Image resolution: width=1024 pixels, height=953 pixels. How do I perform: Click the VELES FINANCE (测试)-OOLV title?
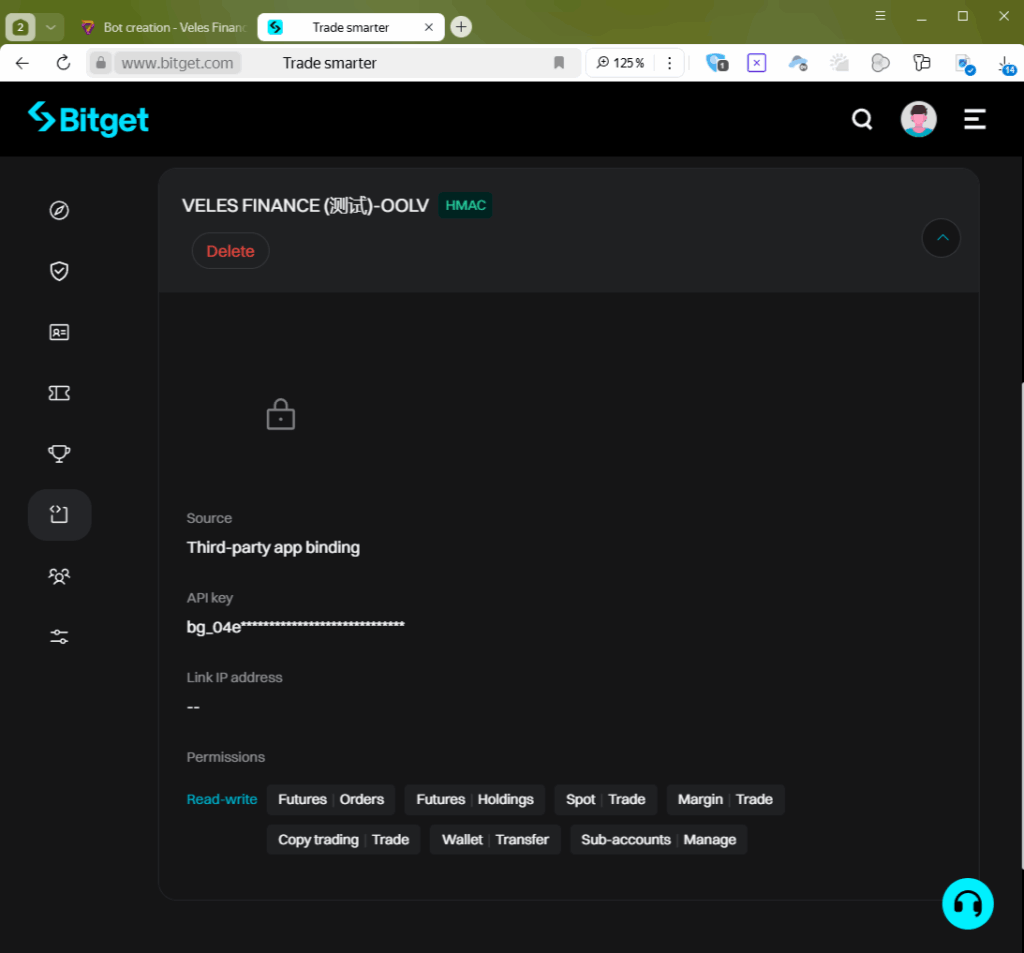pos(305,206)
